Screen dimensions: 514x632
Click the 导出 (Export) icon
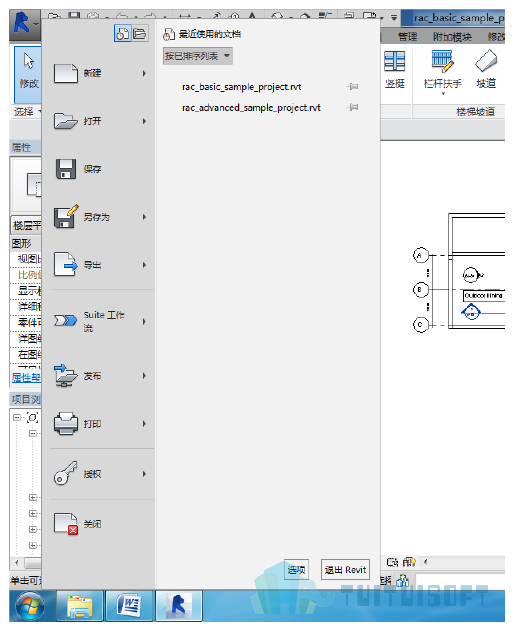click(66, 264)
